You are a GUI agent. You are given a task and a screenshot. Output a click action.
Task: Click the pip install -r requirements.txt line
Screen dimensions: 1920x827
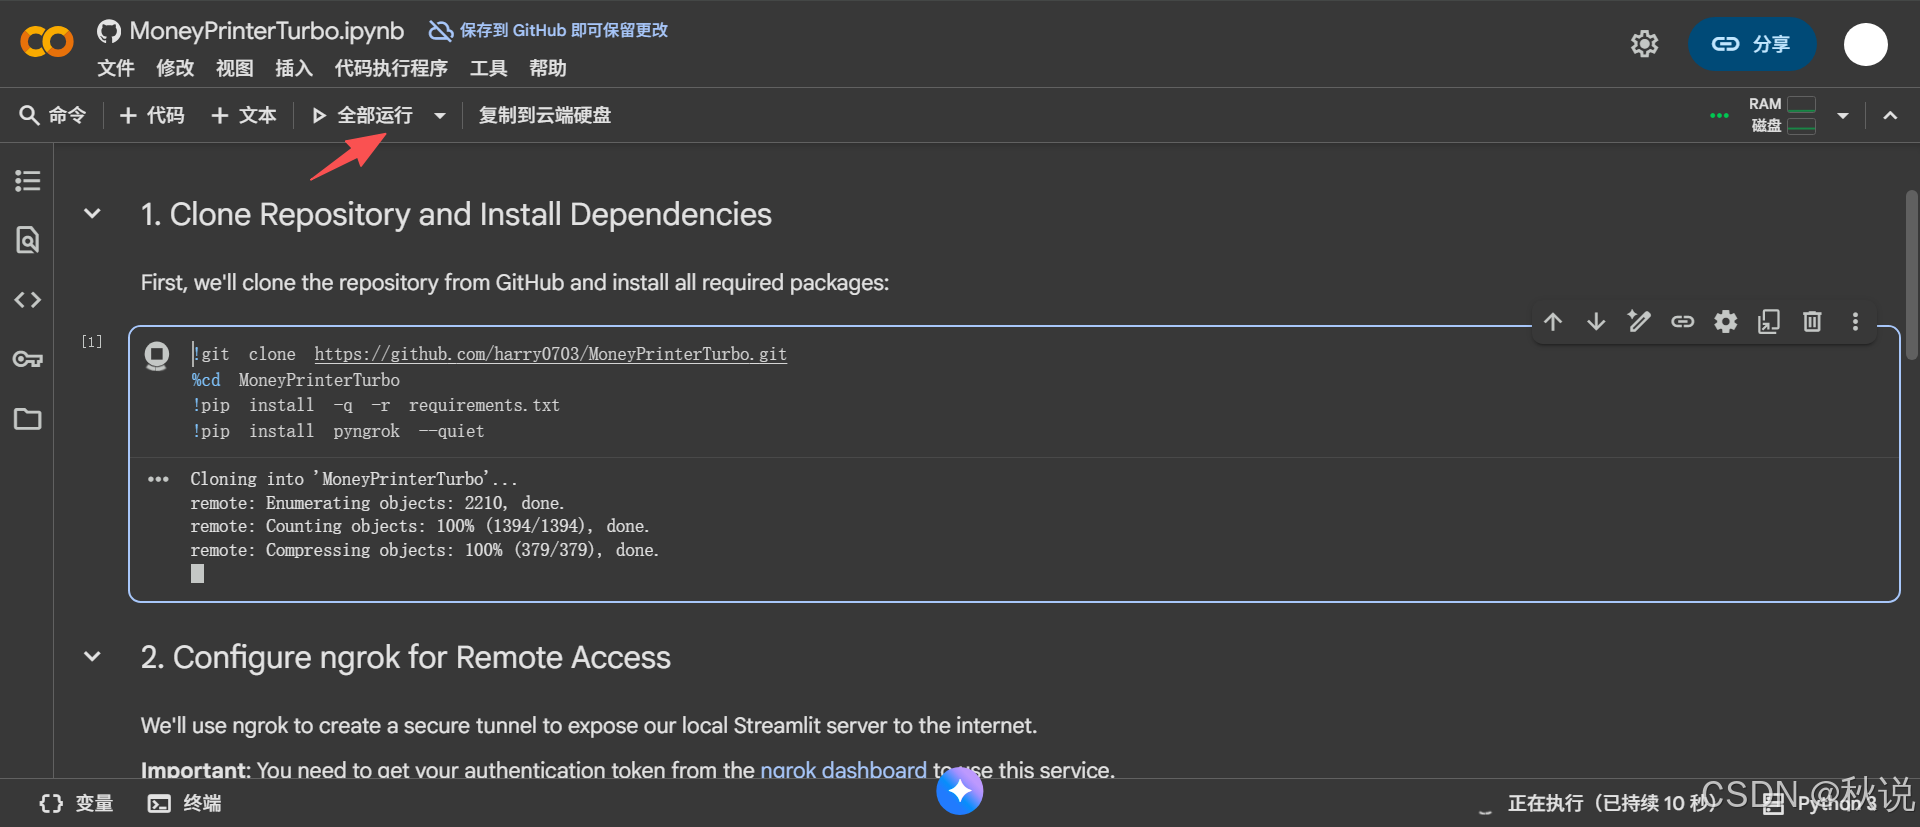pos(376,405)
